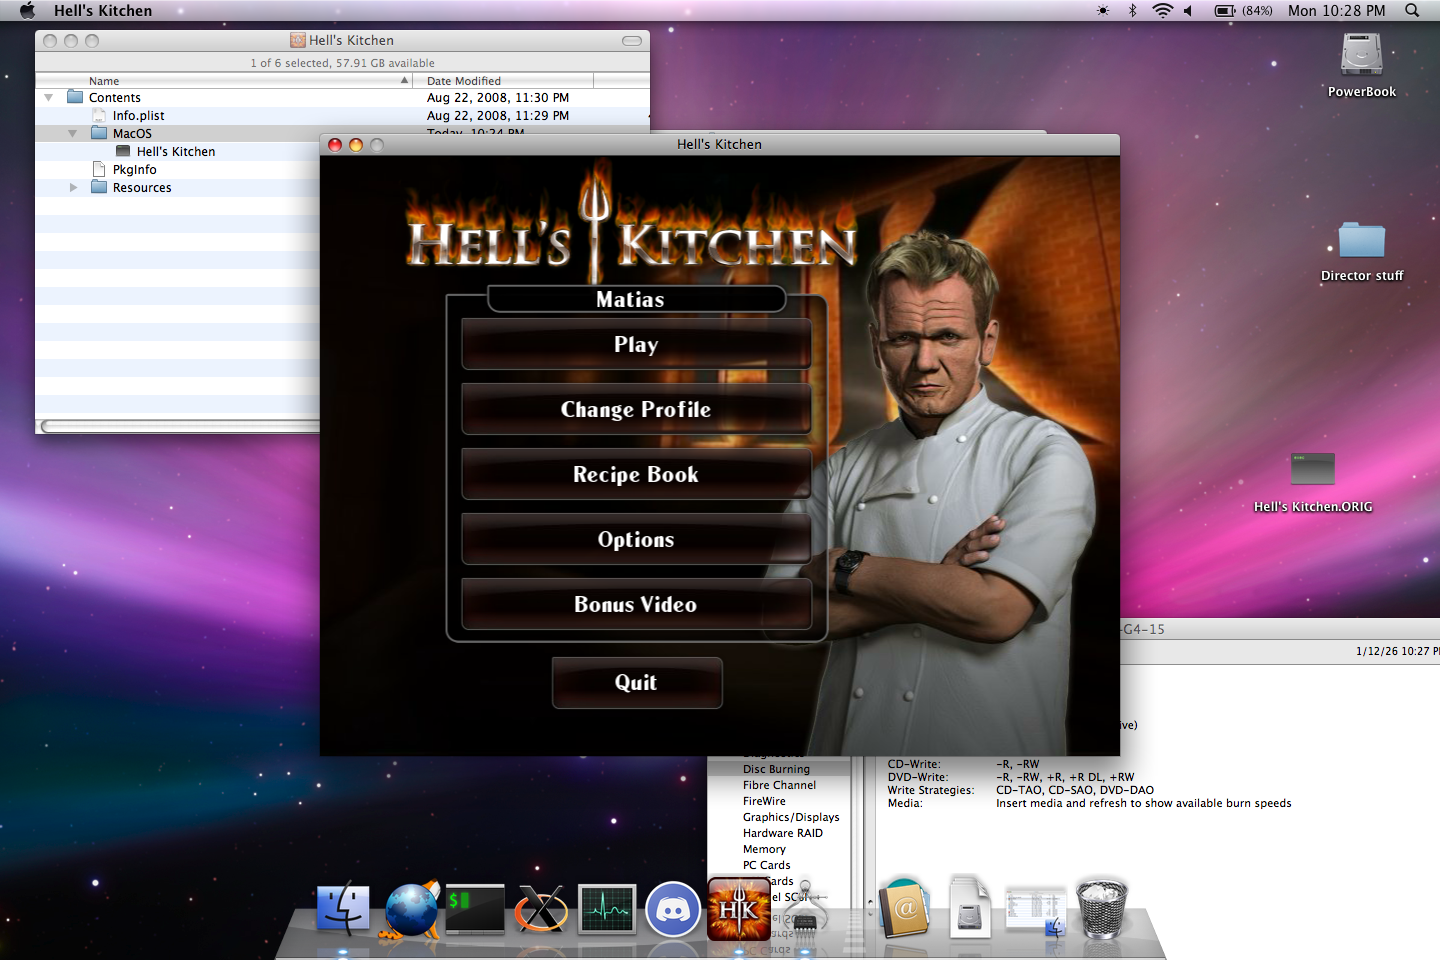1440x960 pixels.
Task: Select Fibre Channel in System Profiler list
Action: (x=779, y=785)
